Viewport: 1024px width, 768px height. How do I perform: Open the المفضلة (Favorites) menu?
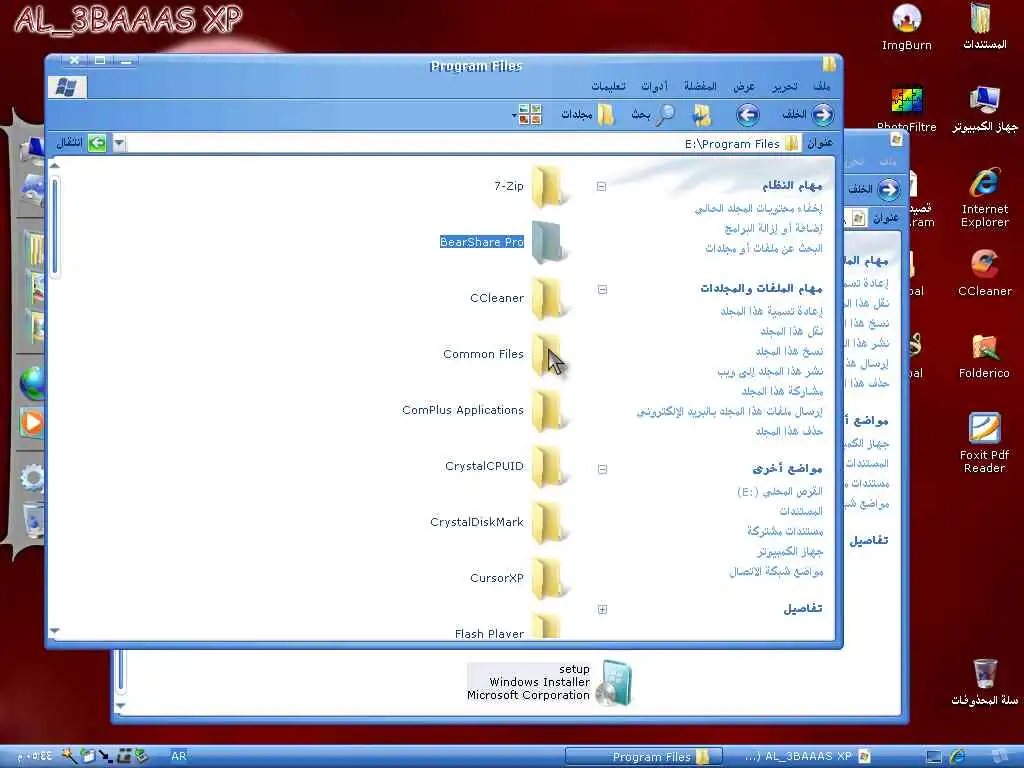pos(700,86)
